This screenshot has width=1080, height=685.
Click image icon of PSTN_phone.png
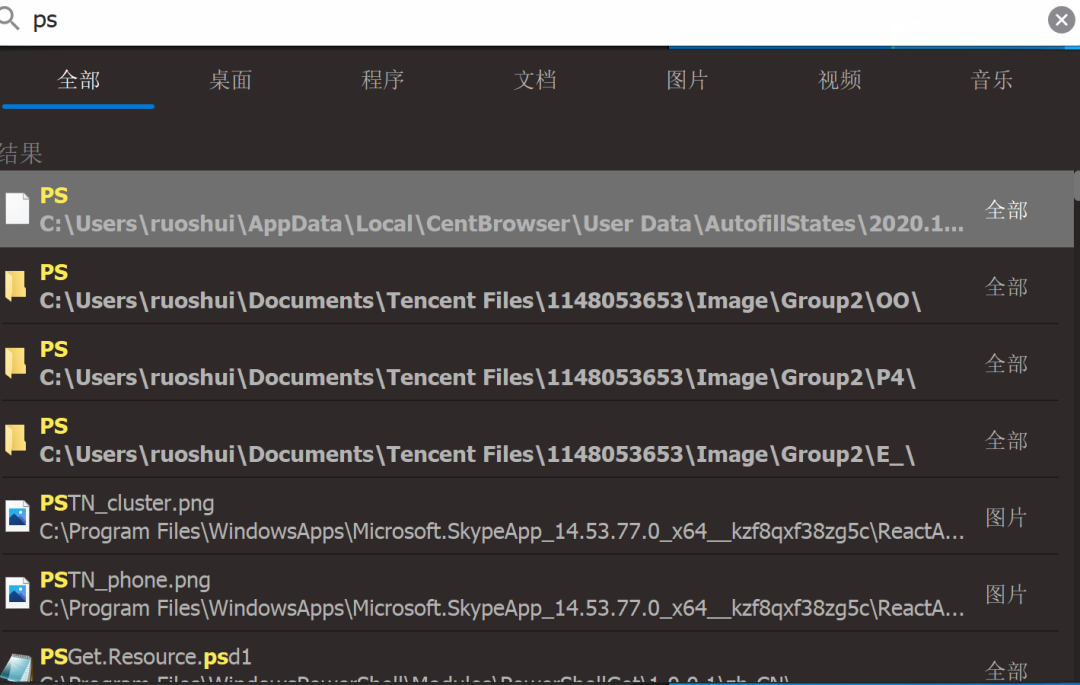(x=17, y=593)
